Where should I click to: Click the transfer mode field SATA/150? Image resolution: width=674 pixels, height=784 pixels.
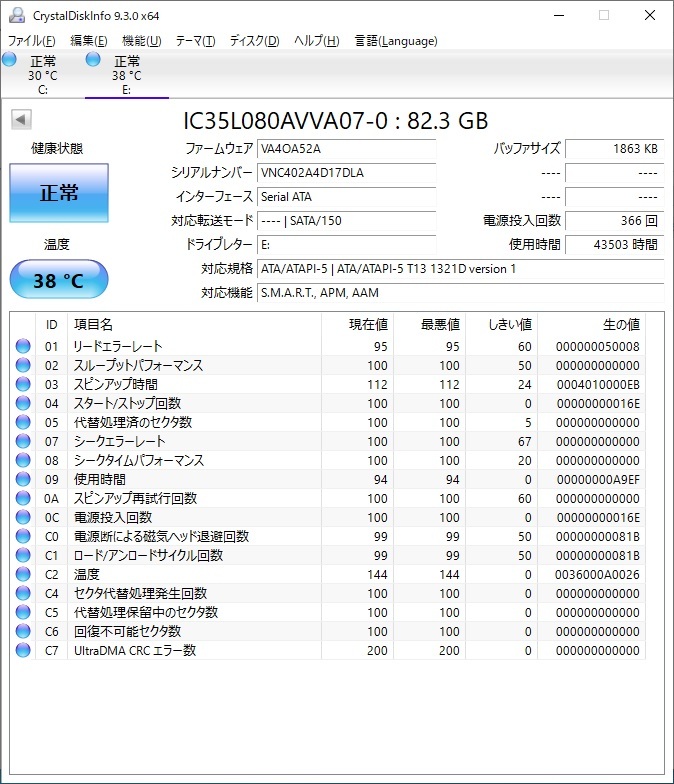346,221
